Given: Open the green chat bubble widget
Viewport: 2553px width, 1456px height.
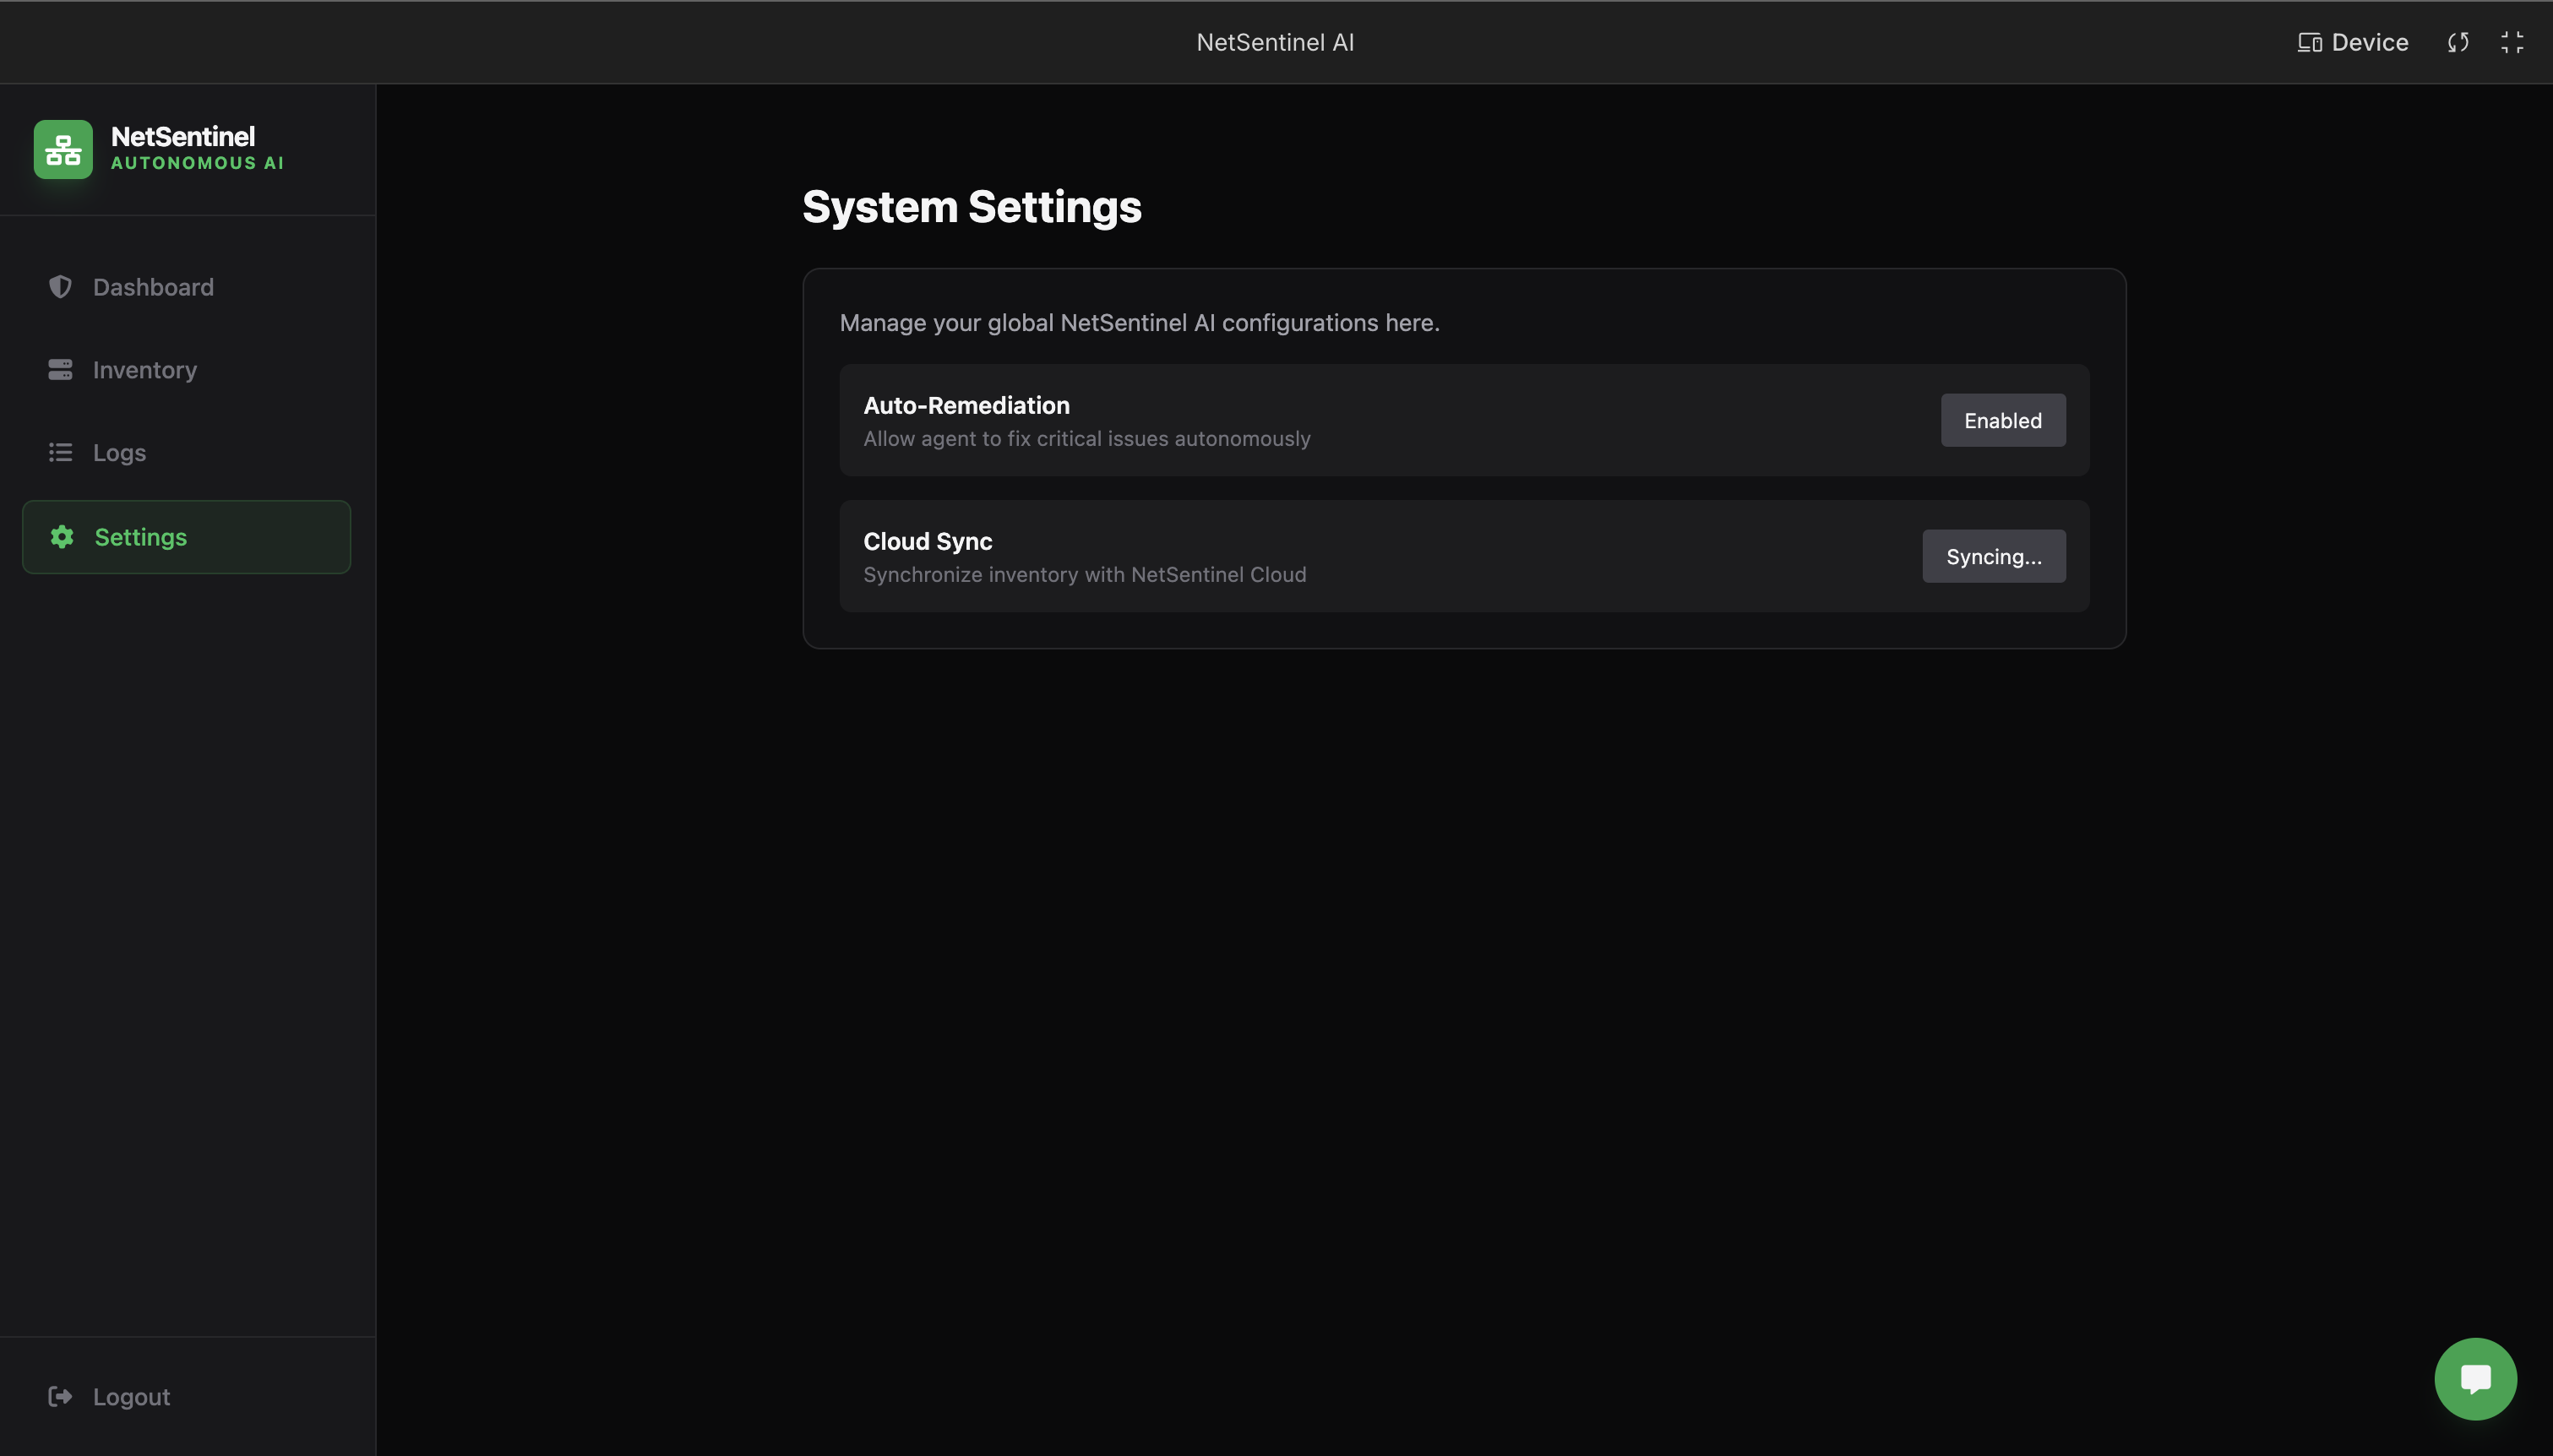Looking at the screenshot, I should (x=2475, y=1378).
